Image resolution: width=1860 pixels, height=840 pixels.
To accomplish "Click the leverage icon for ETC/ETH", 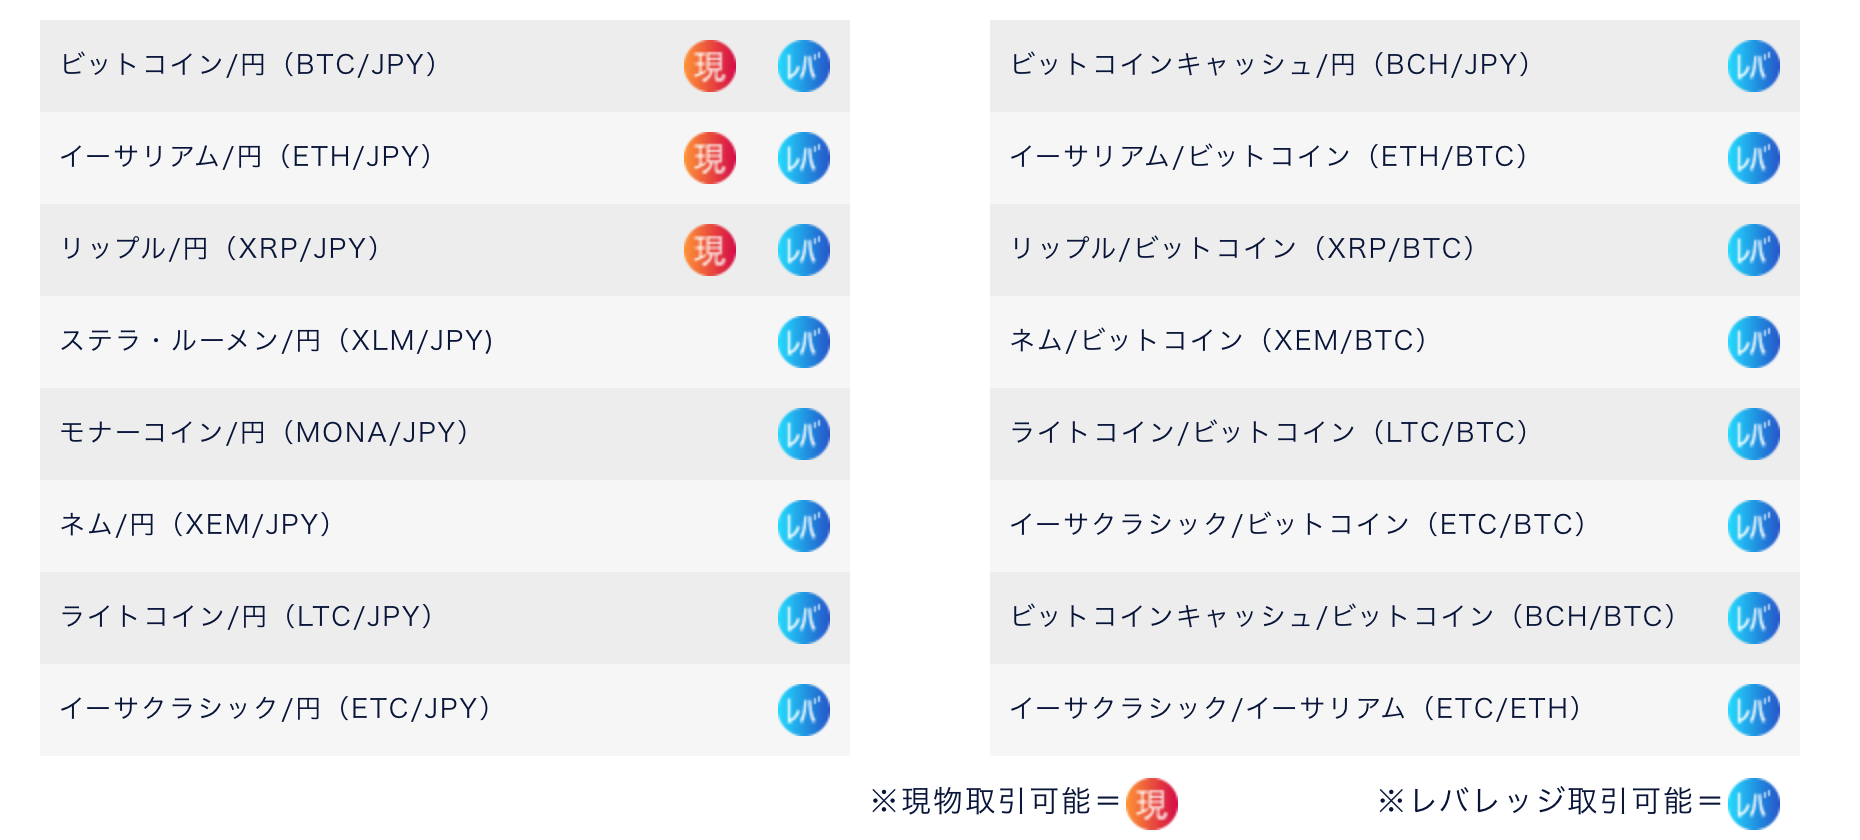I will [x=1754, y=710].
